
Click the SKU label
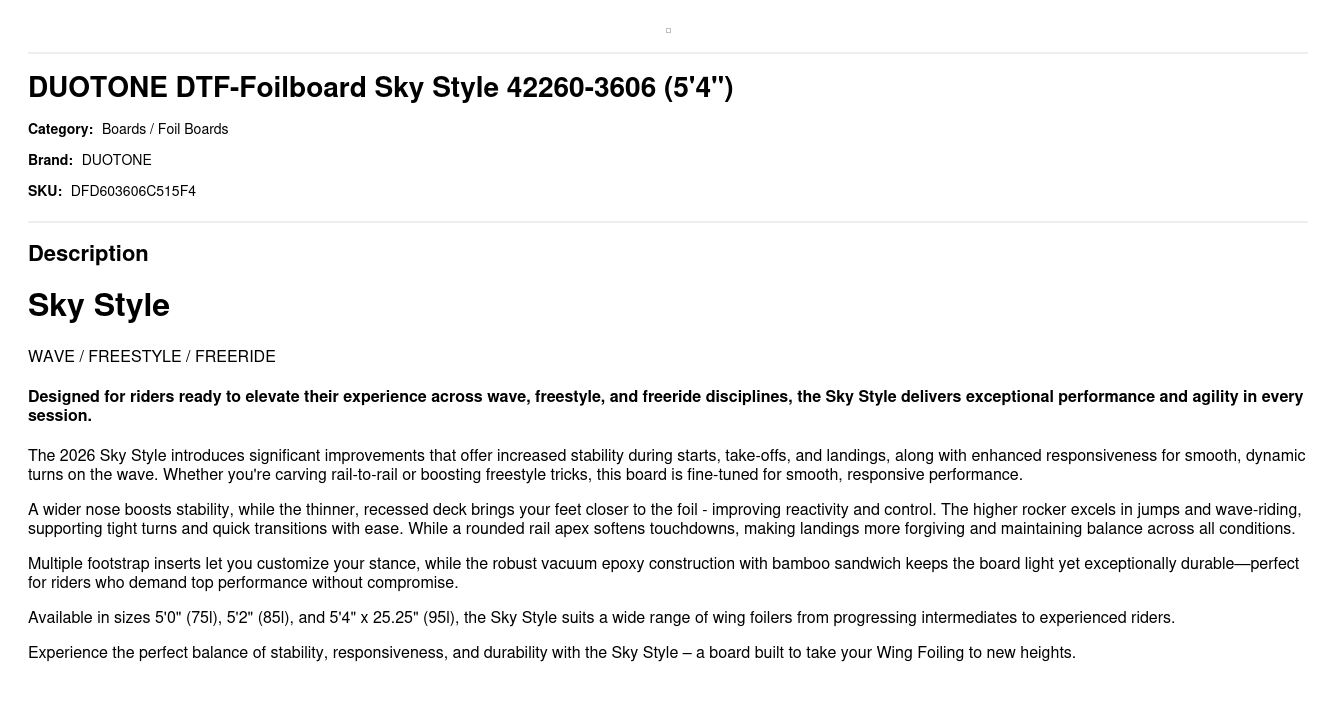coord(45,191)
